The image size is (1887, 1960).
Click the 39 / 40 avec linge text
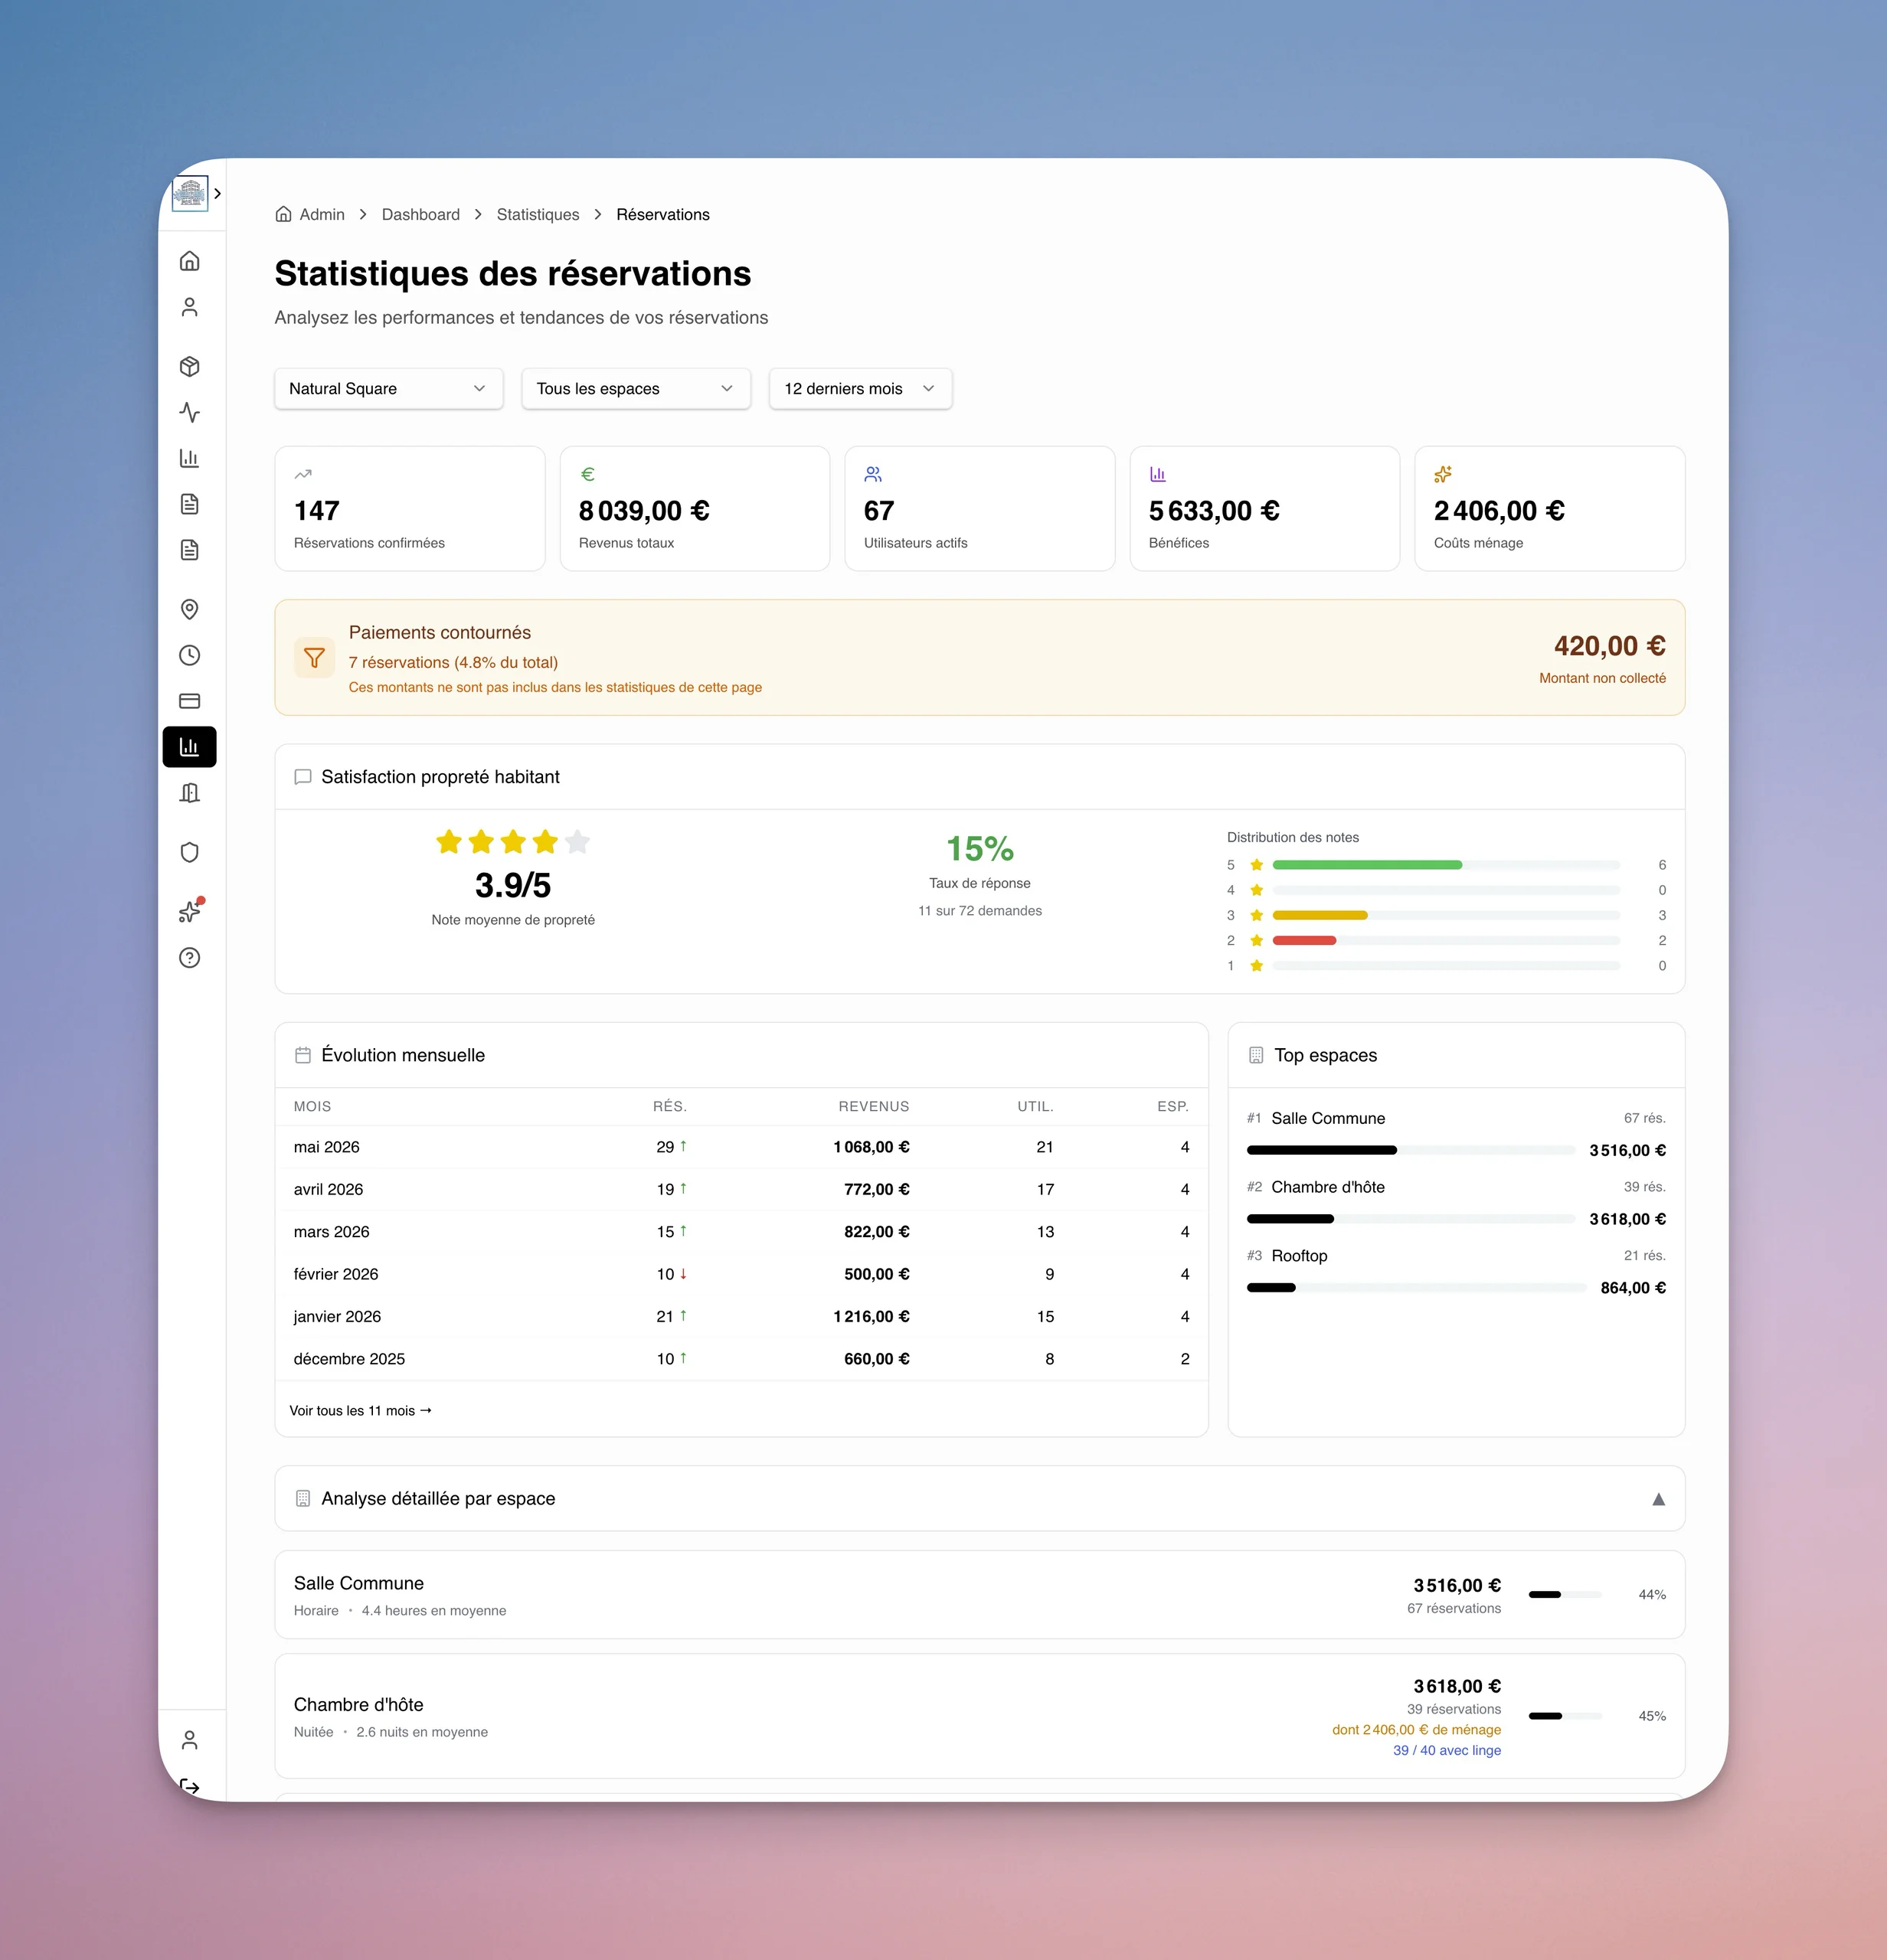pos(1447,1750)
